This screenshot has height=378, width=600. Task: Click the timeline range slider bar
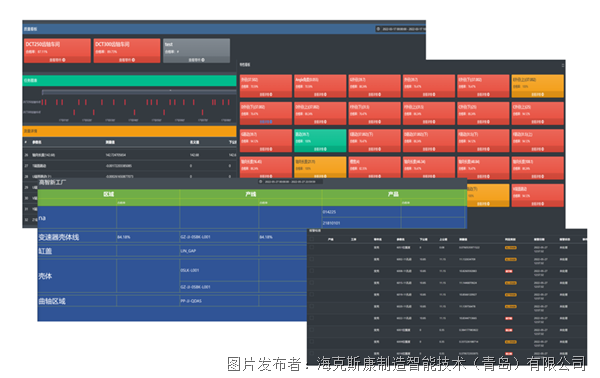click(139, 92)
